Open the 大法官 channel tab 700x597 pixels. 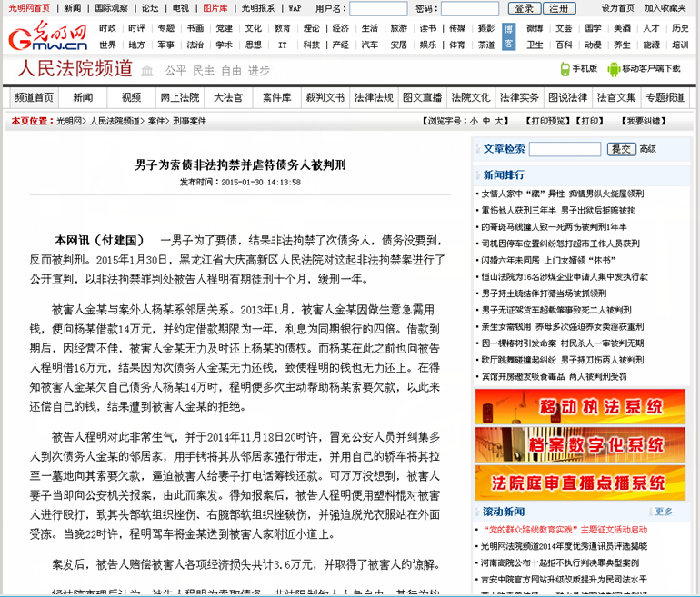(x=228, y=97)
